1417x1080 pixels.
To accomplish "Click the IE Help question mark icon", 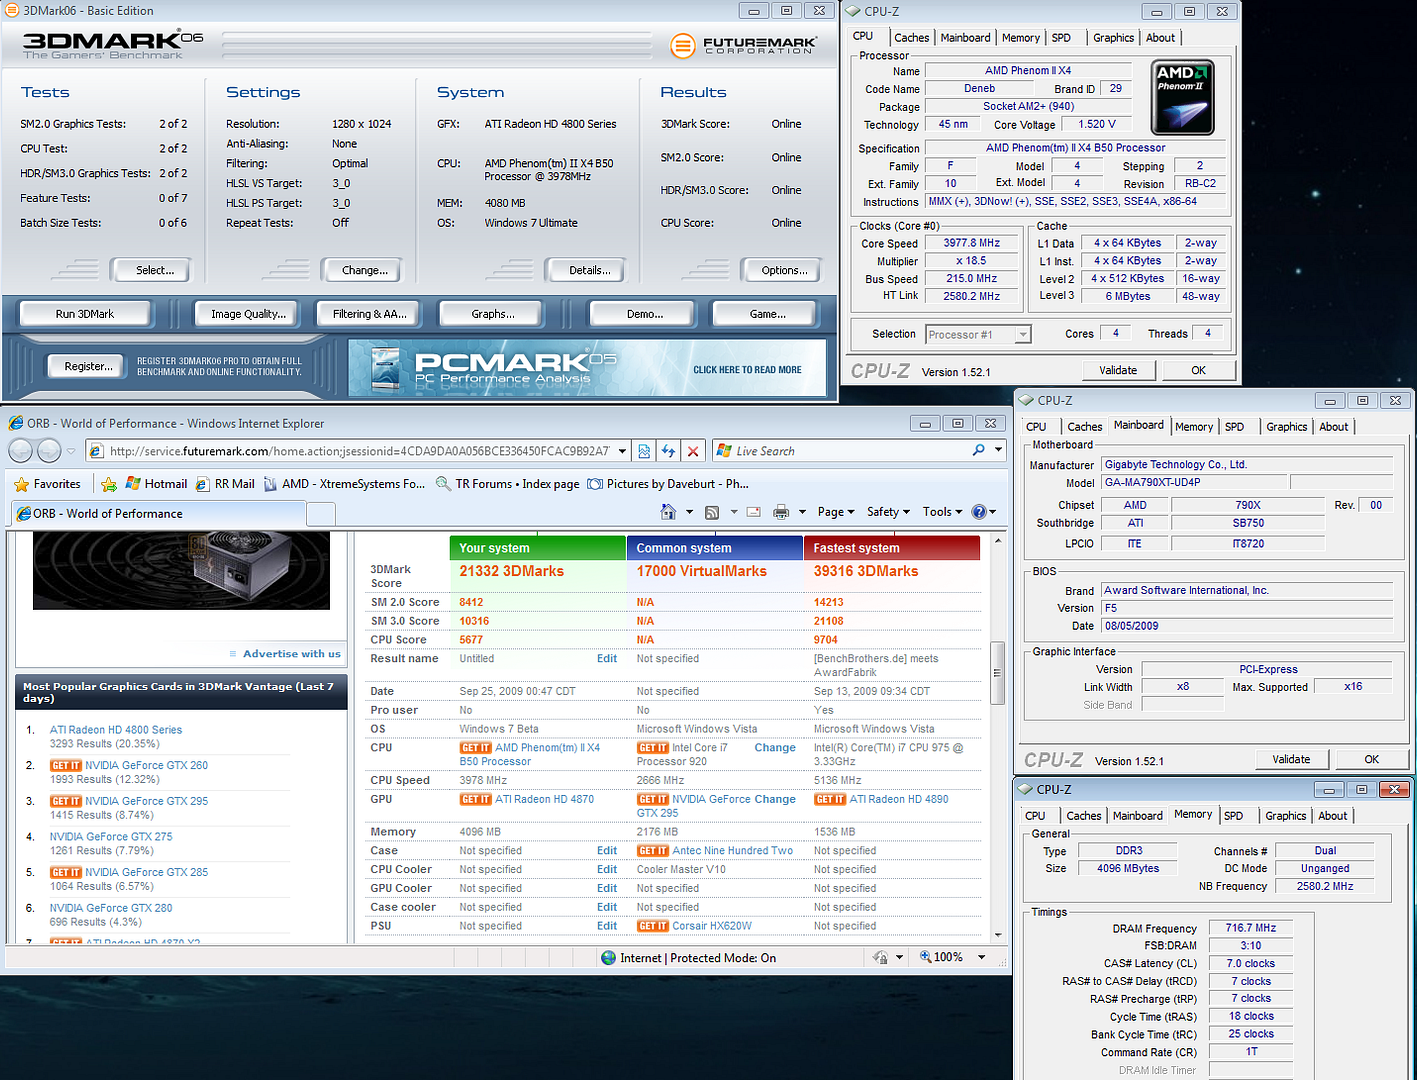I will [979, 512].
